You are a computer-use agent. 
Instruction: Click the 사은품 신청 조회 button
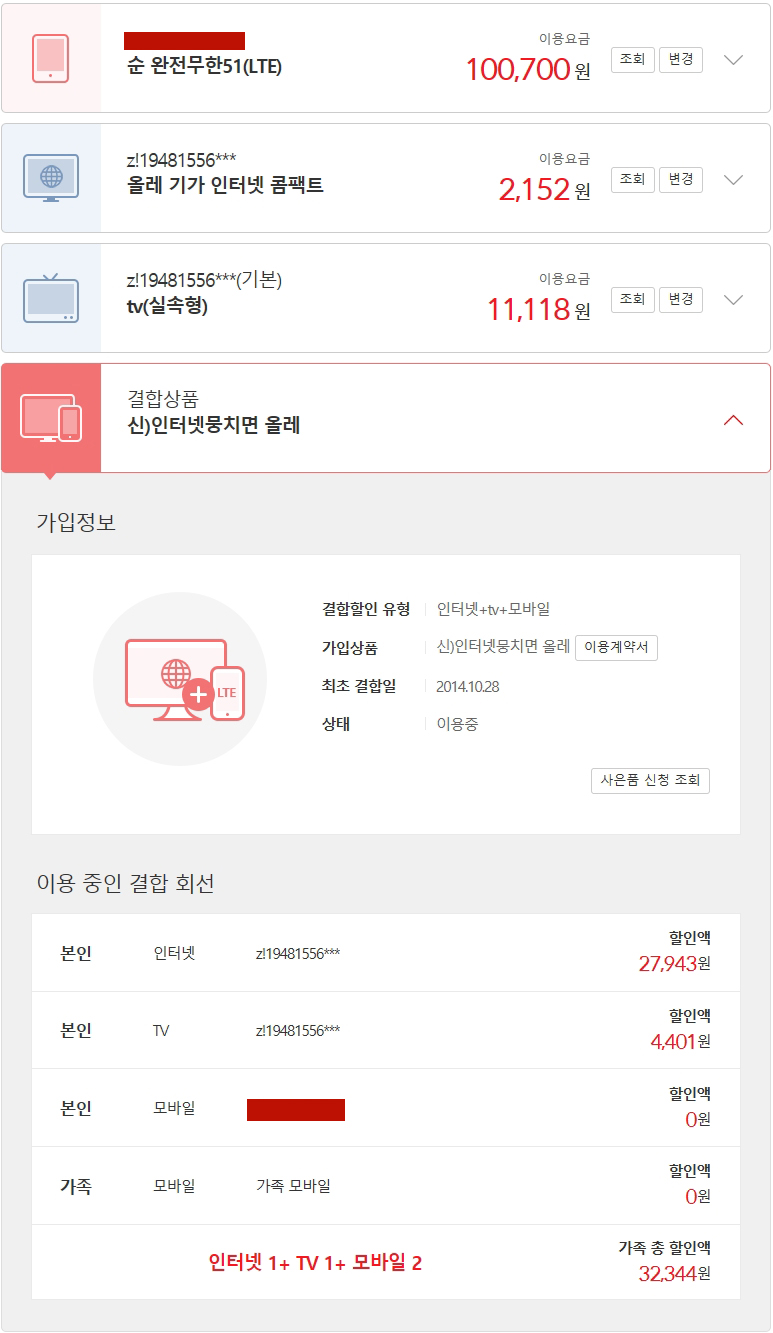click(650, 780)
